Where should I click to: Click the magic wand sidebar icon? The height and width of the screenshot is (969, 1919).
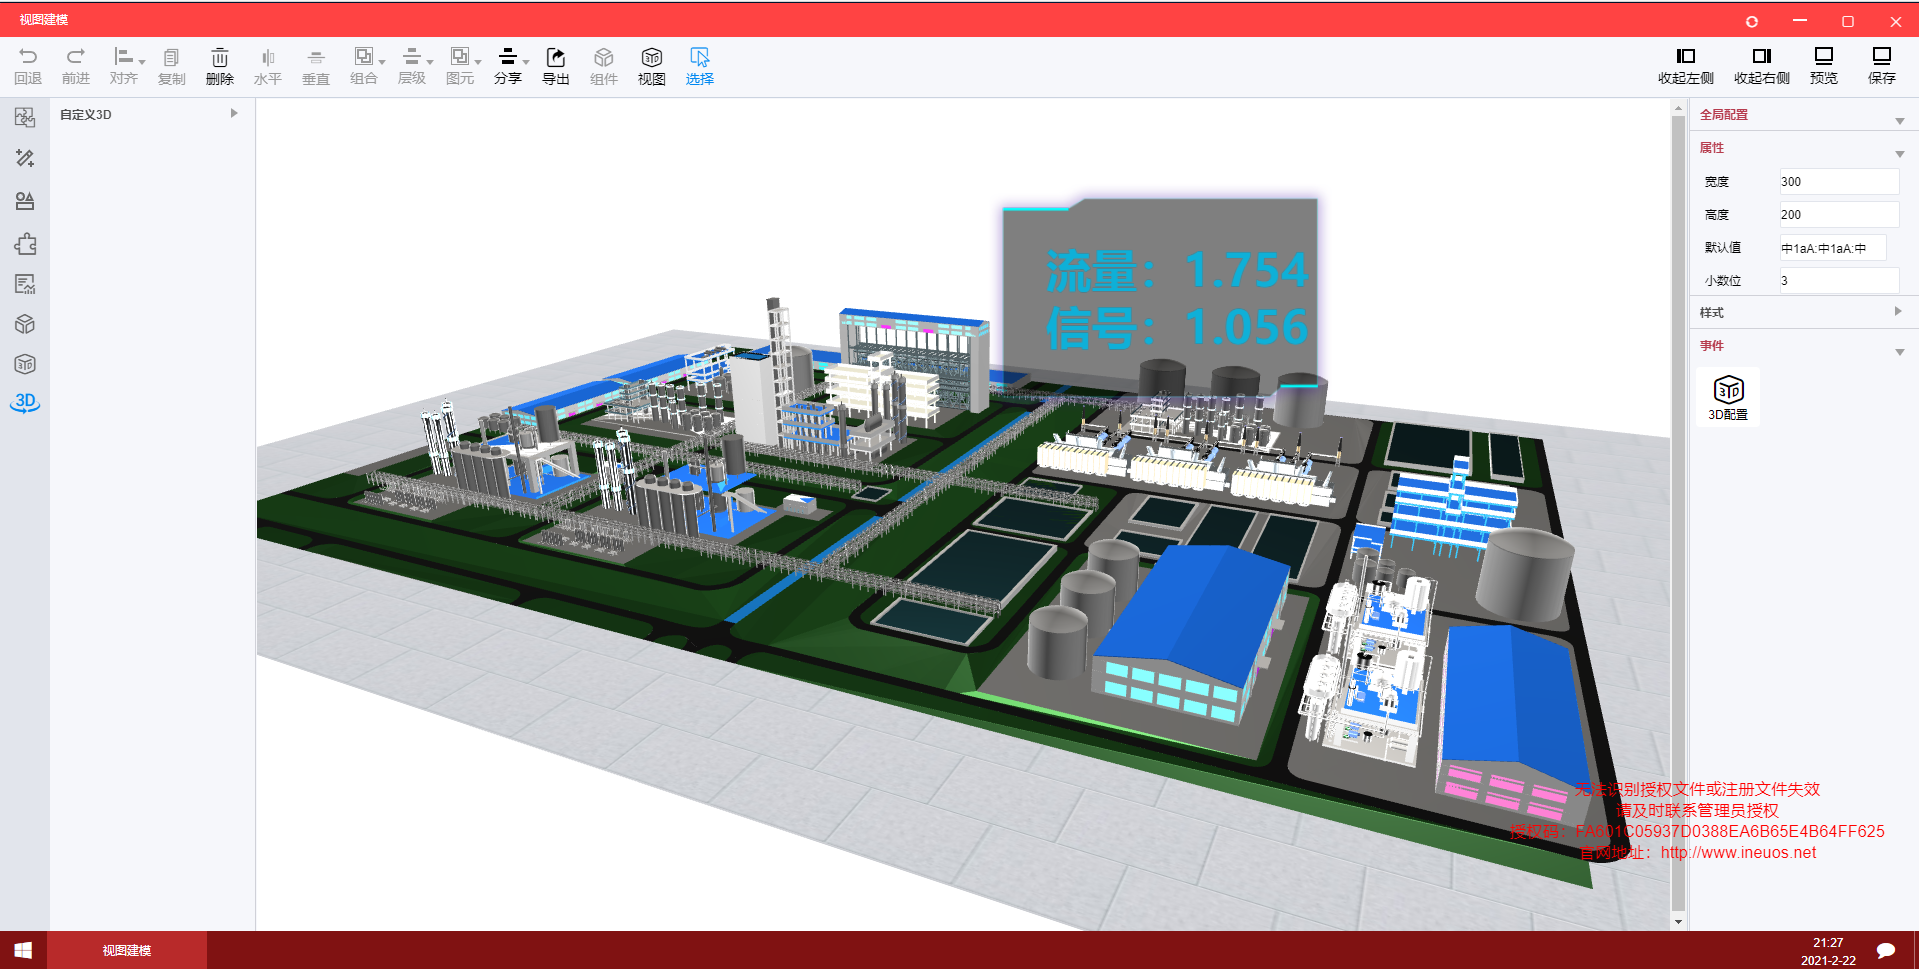(25, 158)
